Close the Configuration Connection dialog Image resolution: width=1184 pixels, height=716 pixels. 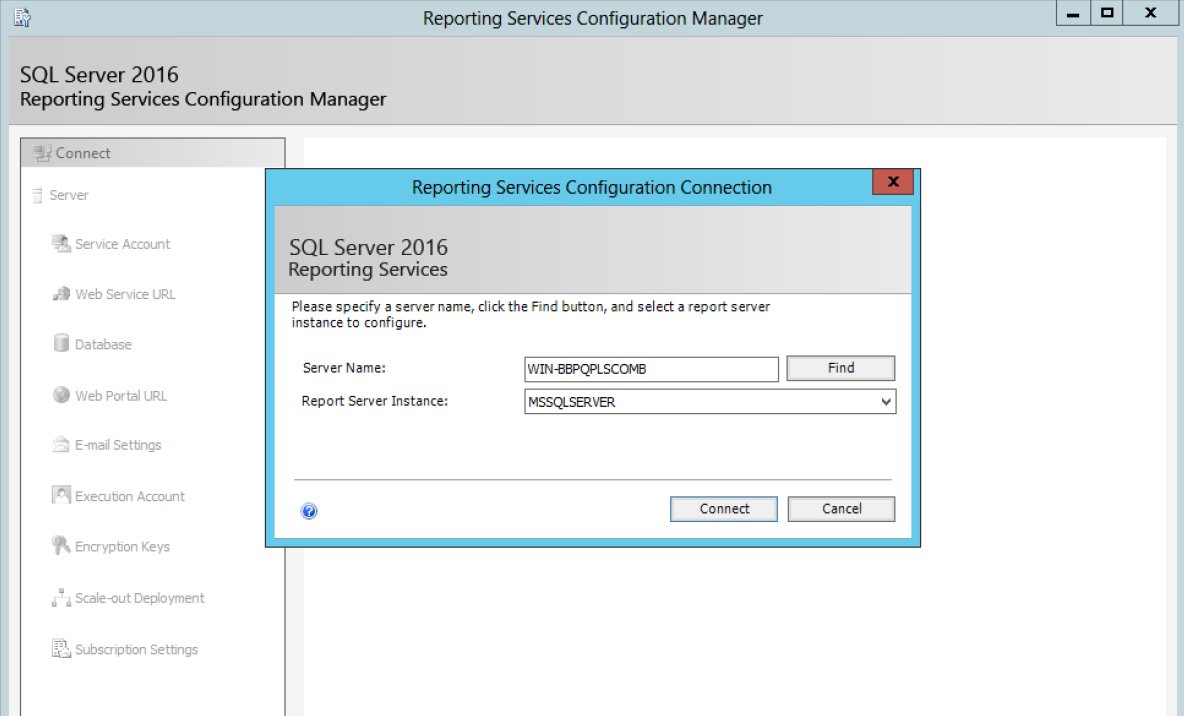[893, 182]
